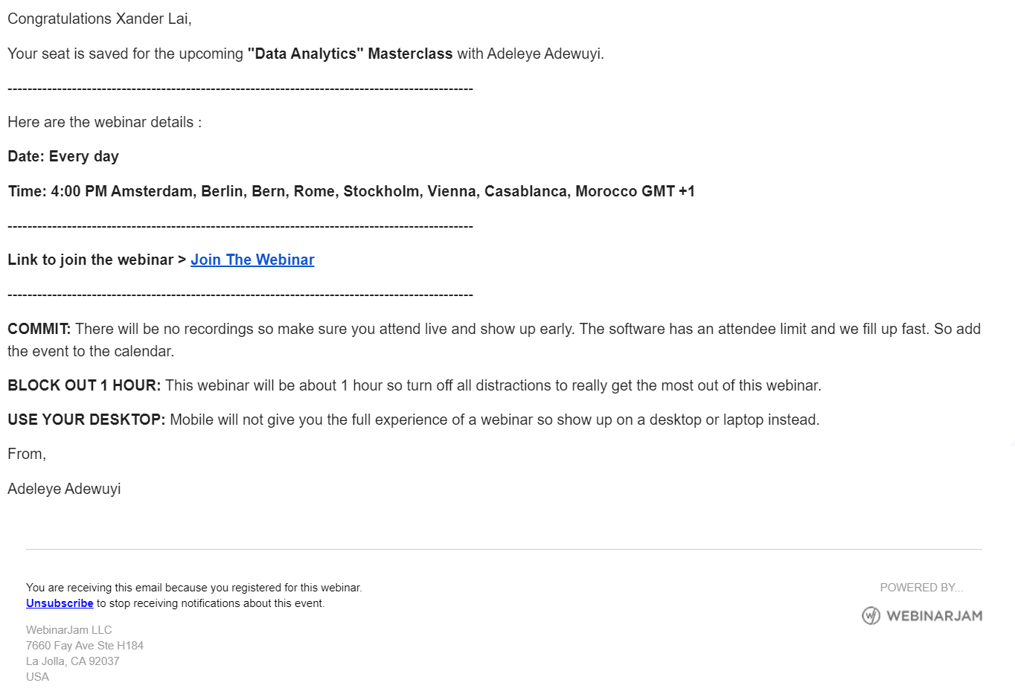
Task: Click the BLOCK OUT 1 HOUR: heading
Action: [84, 386]
